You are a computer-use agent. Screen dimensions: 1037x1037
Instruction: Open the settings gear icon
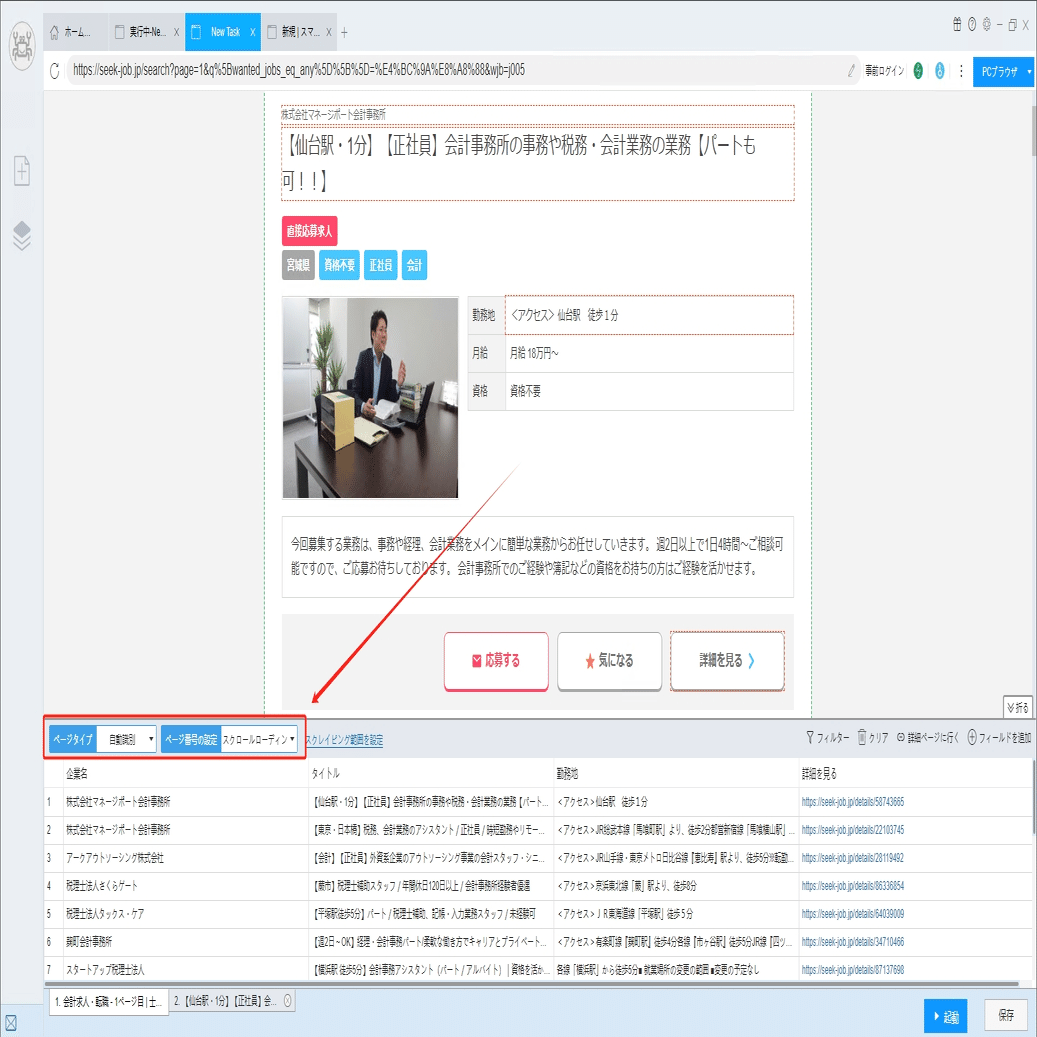[x=986, y=24]
